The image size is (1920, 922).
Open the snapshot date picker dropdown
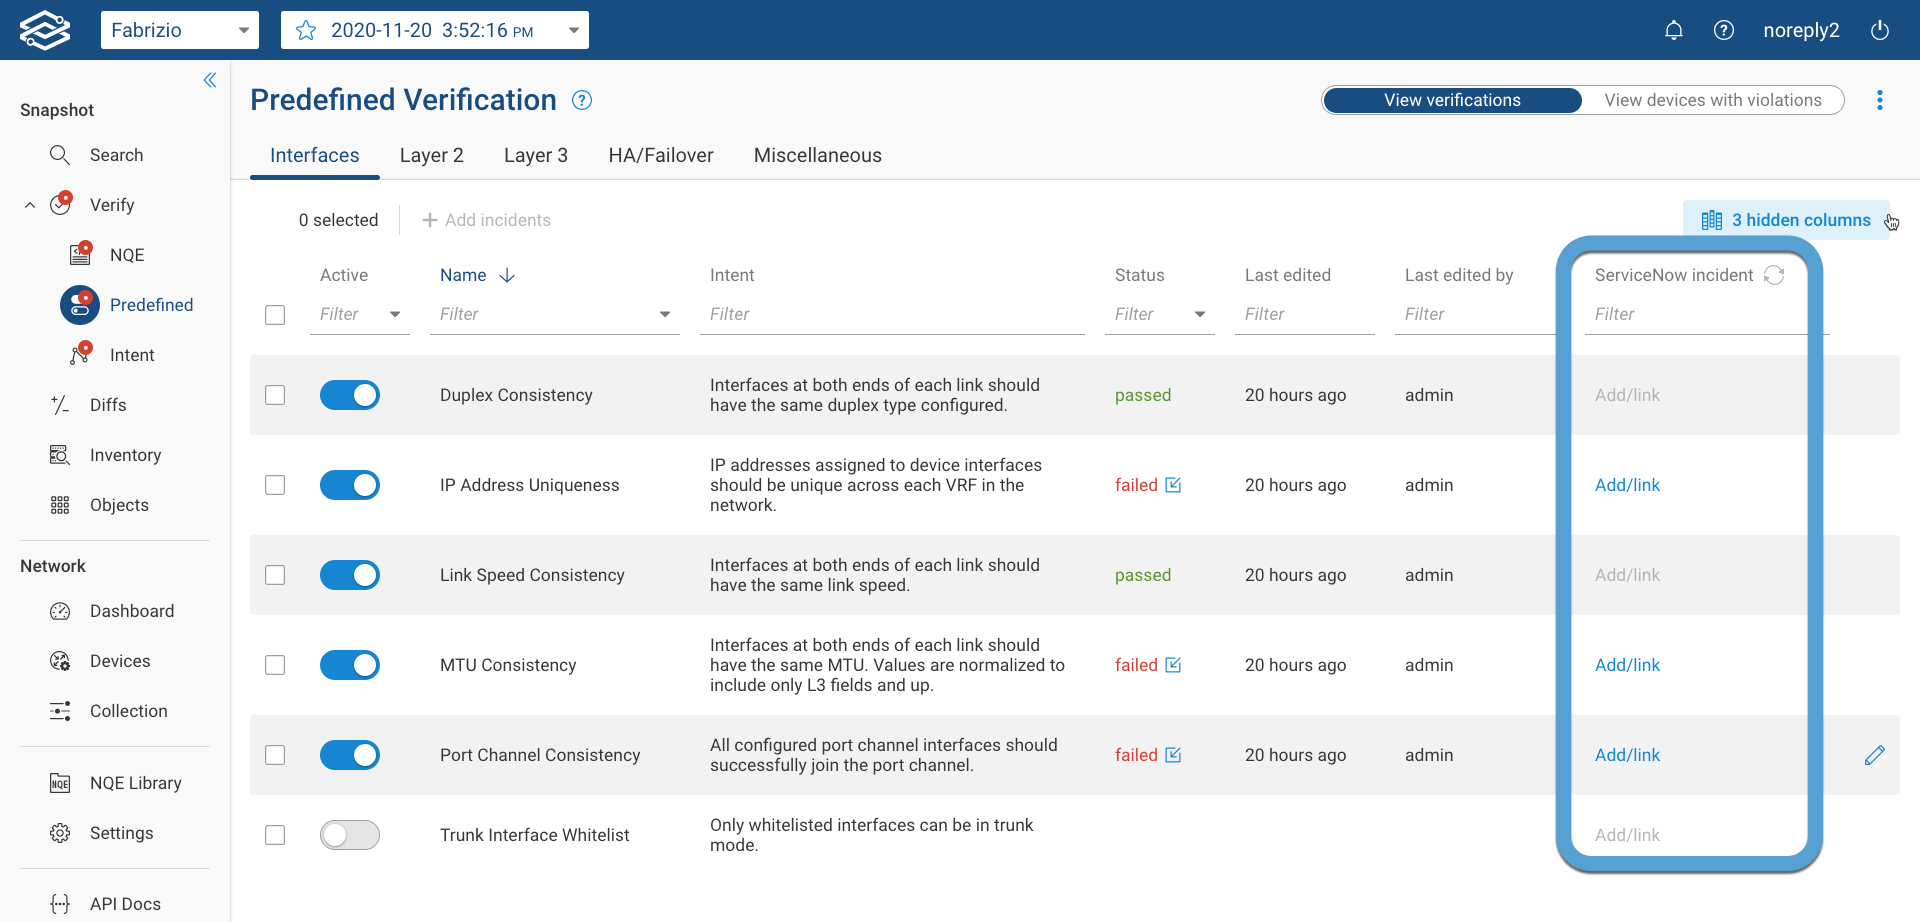573,30
